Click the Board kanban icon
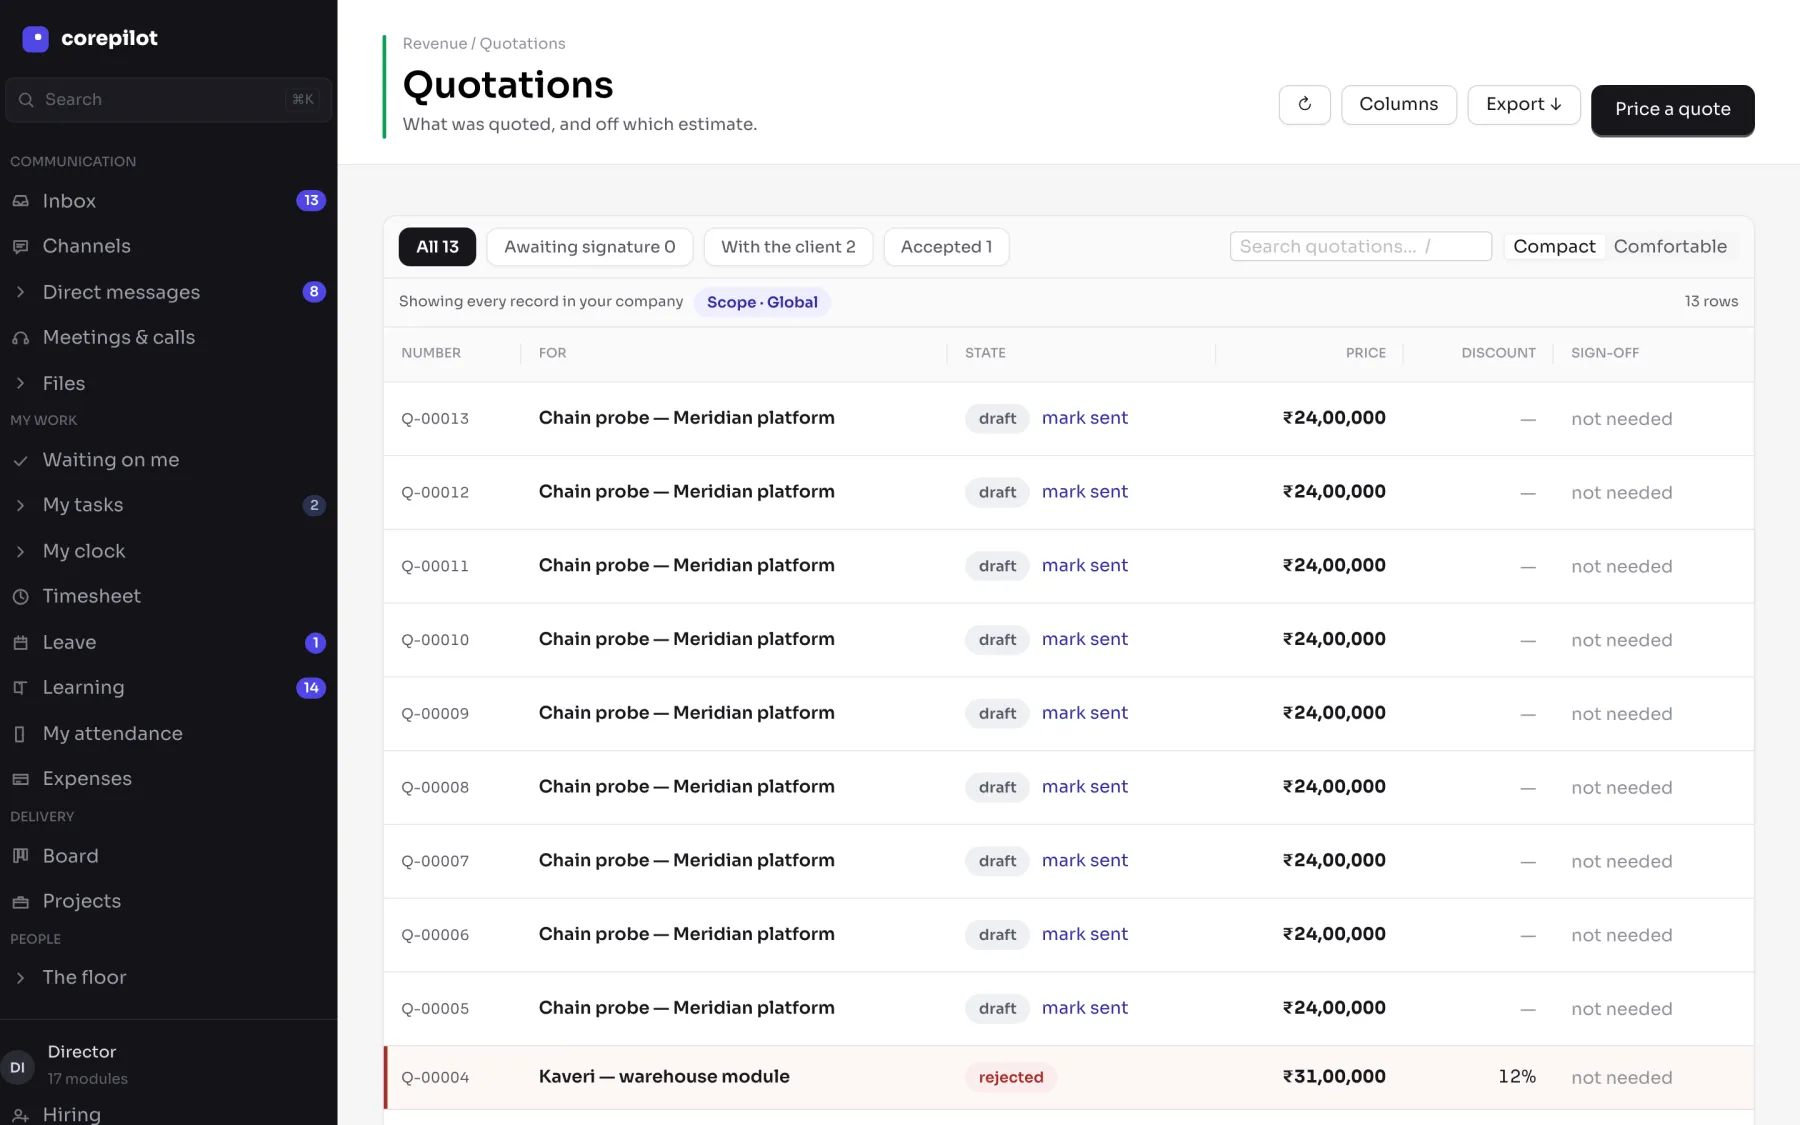The image size is (1800, 1125). pyautogui.click(x=20, y=856)
